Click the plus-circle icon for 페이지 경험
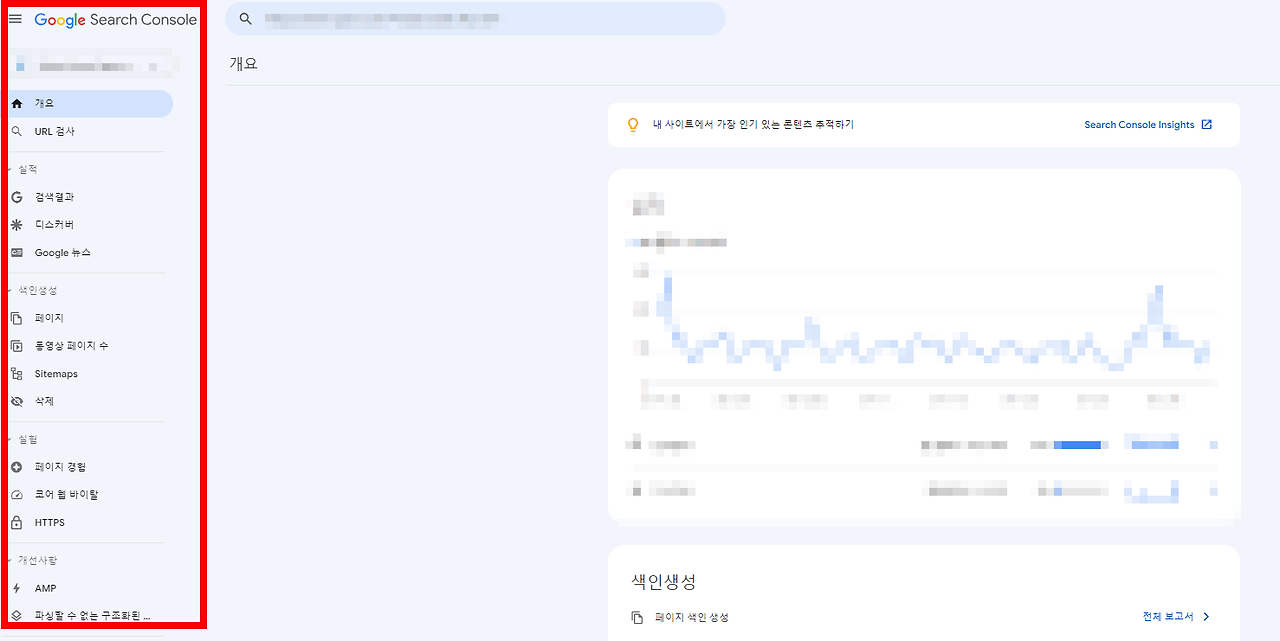Viewport: 1280px width, 641px height. [16, 467]
